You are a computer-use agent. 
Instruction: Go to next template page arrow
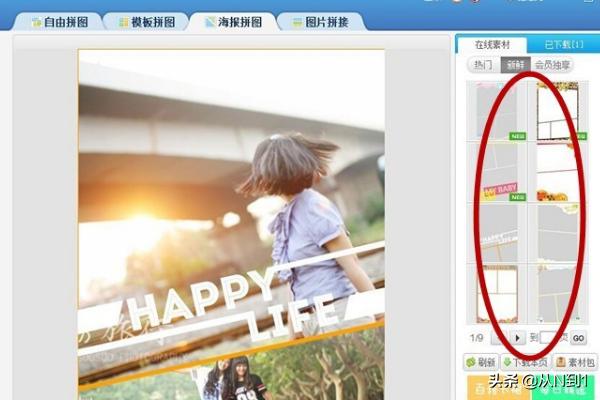coord(519,339)
